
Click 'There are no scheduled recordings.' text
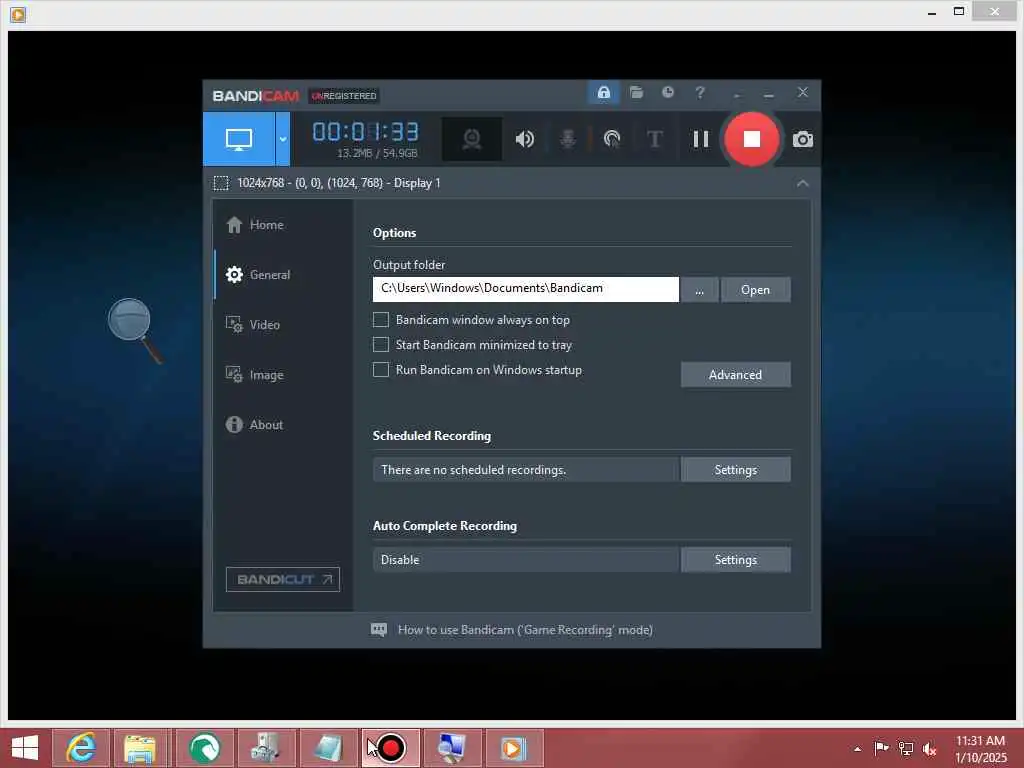[473, 470]
